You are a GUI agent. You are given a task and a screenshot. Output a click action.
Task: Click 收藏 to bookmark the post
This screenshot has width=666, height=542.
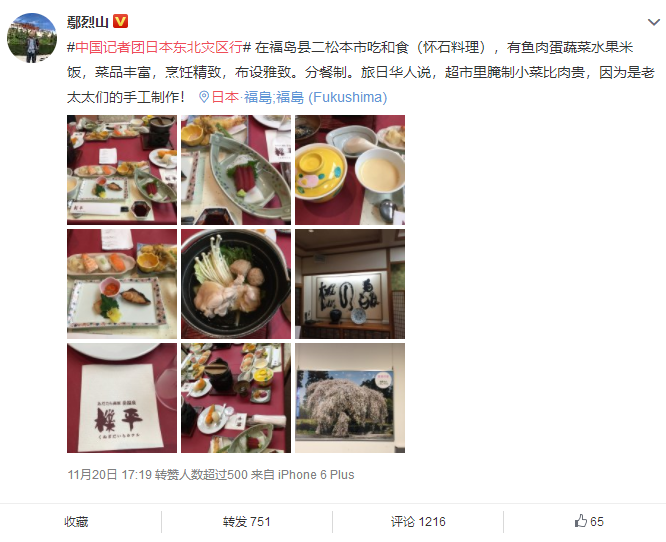point(76,521)
